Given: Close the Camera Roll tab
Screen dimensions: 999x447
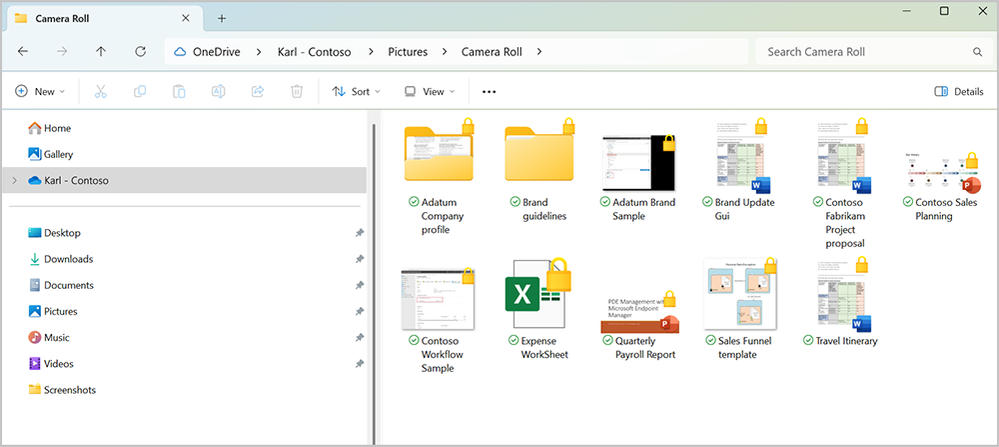Looking at the screenshot, I should click(x=185, y=18).
